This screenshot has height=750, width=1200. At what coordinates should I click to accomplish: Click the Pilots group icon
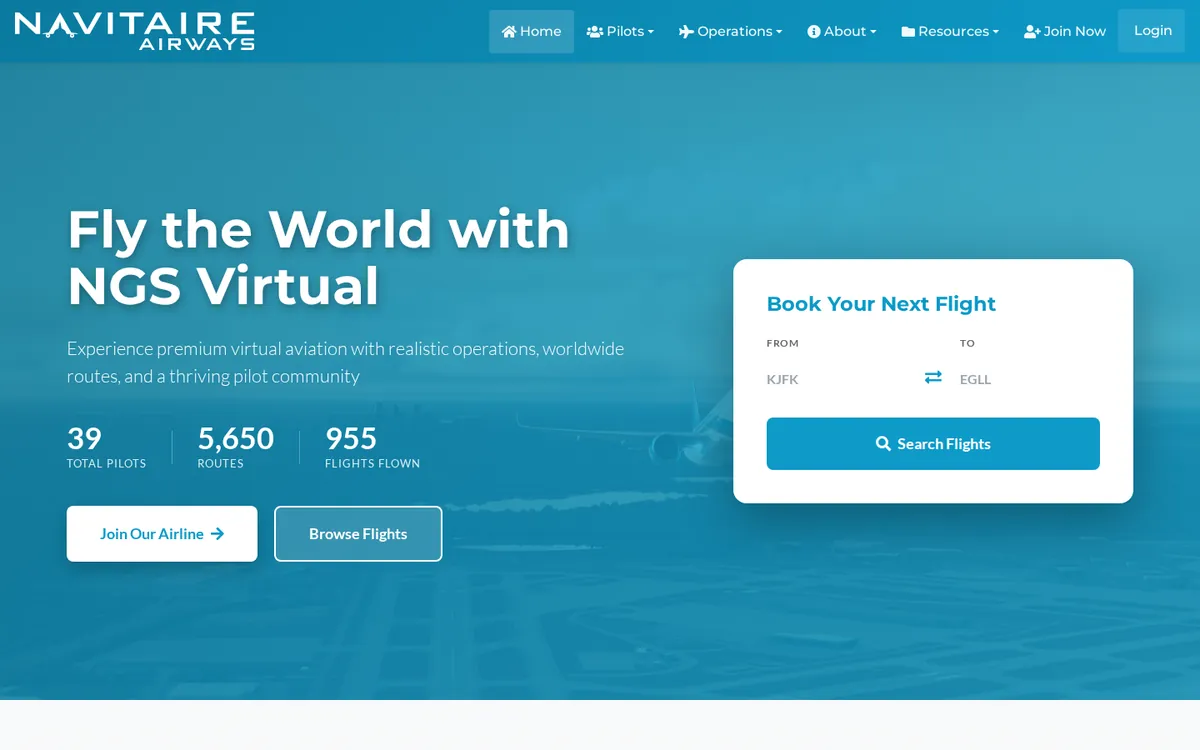click(595, 32)
